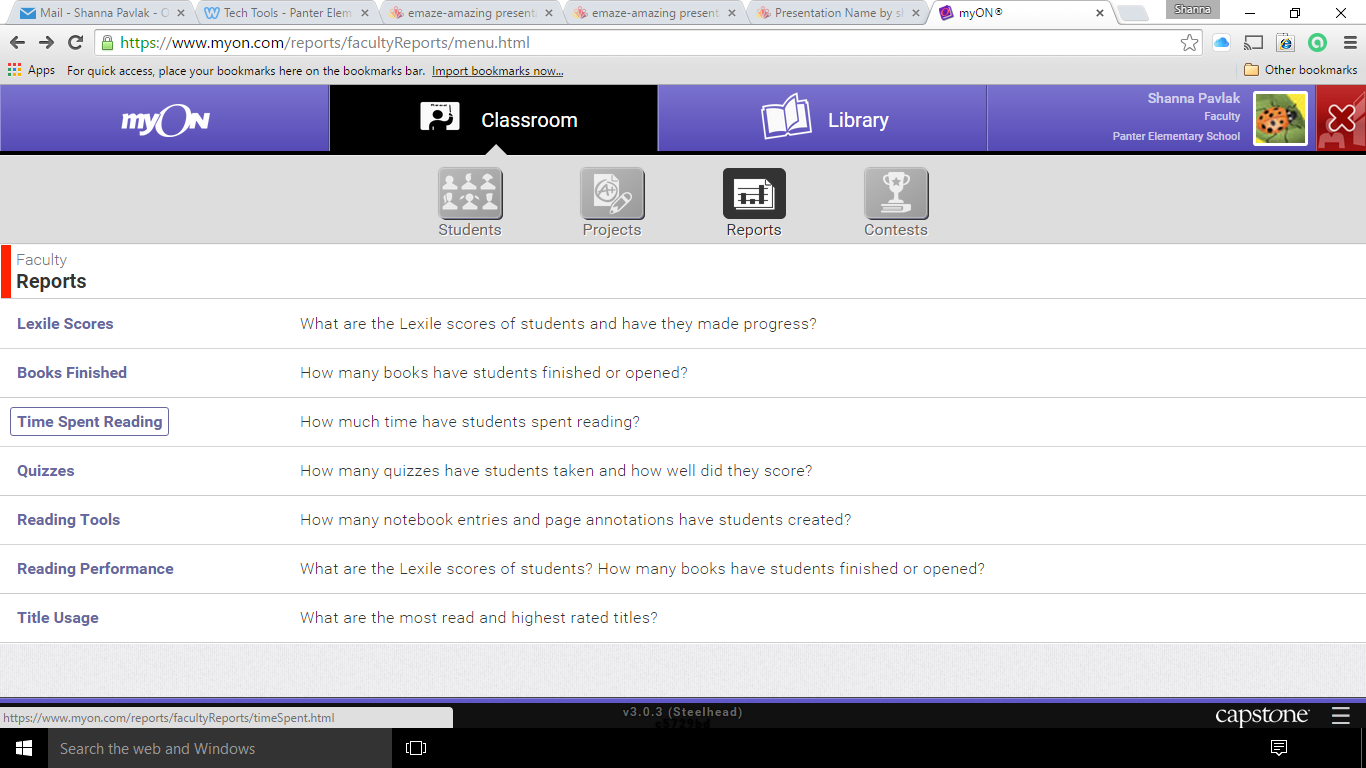The image size is (1366, 768).
Task: Open the Title Usage report
Action: pos(58,618)
